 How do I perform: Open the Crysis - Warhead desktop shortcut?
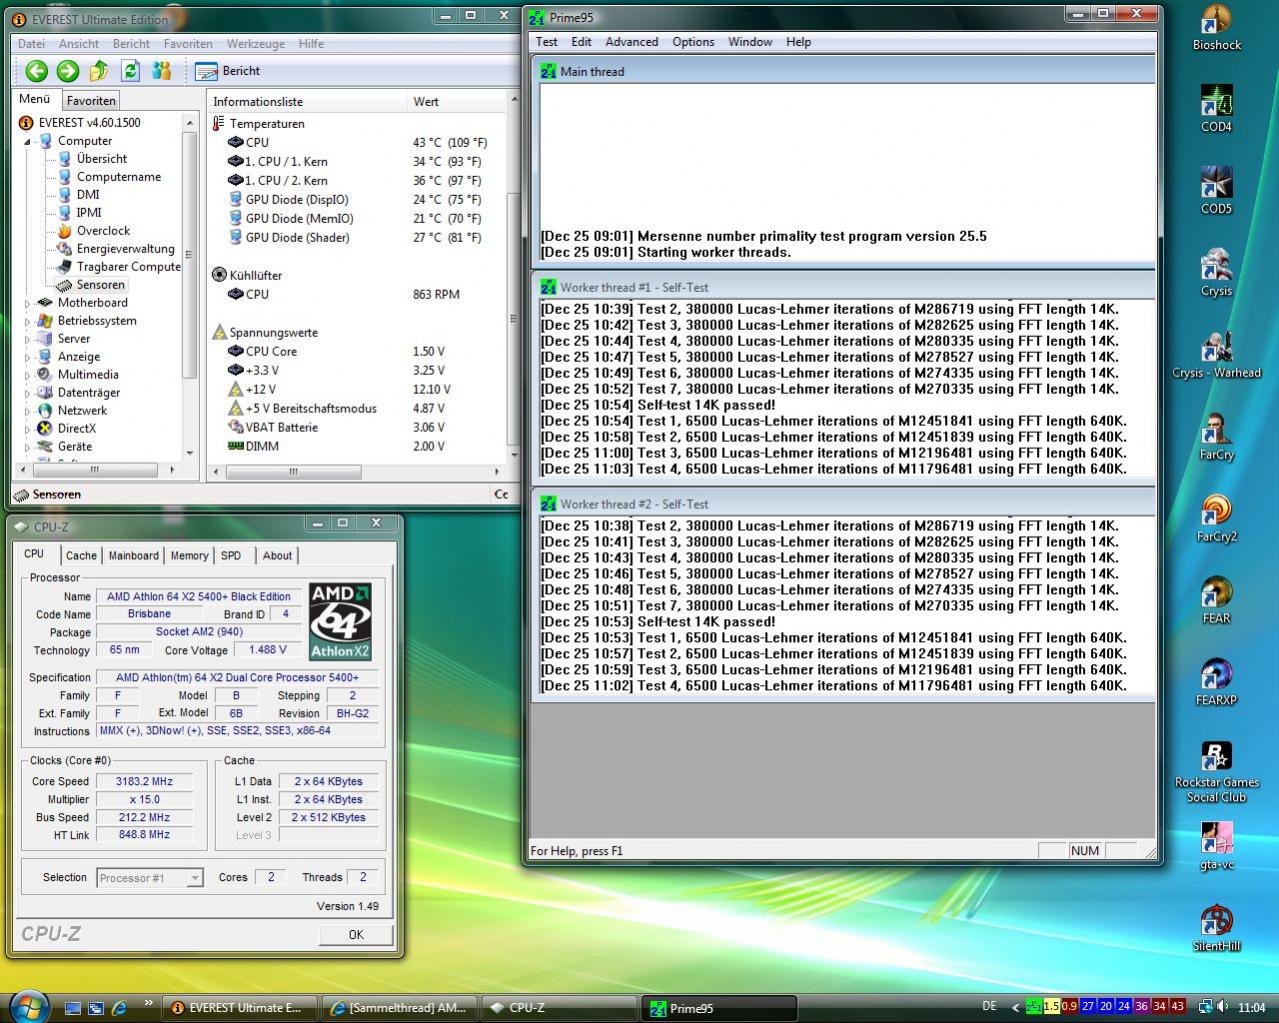click(x=1216, y=355)
